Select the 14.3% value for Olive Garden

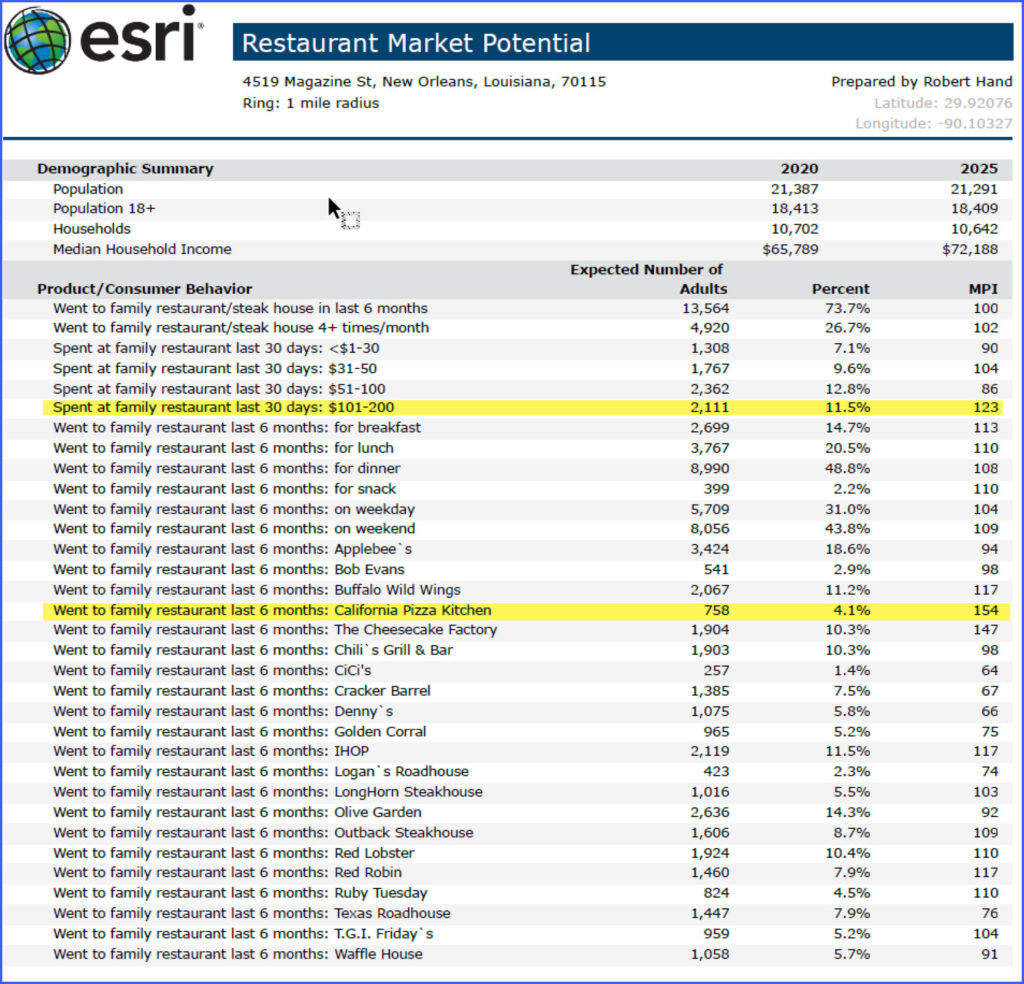pos(846,812)
